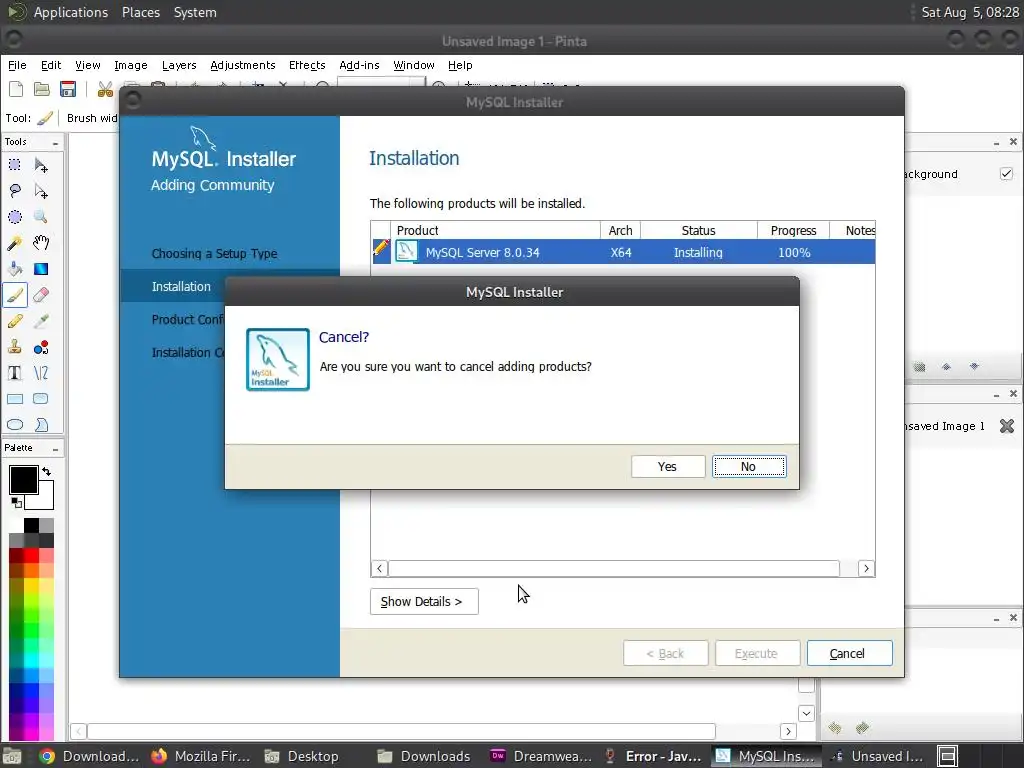
Task: Select the Paint Bucket tool in Pinta
Action: click(x=15, y=269)
